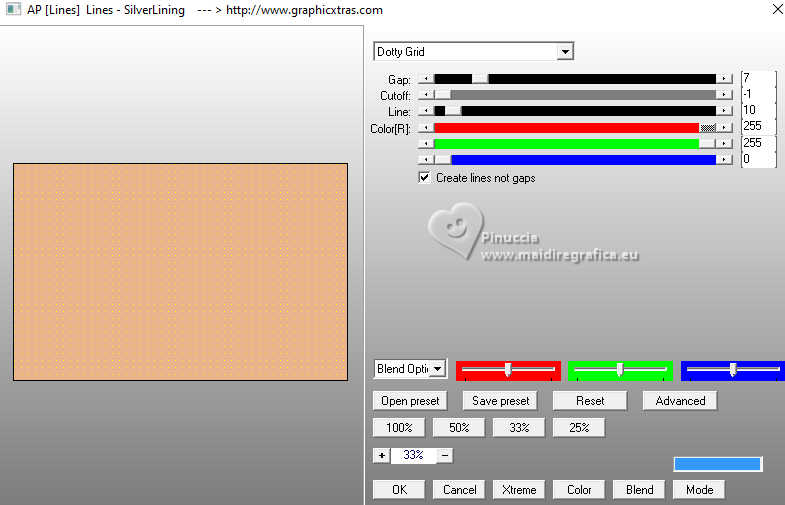Click the Cutoff slider left arrow

[x=426, y=95]
